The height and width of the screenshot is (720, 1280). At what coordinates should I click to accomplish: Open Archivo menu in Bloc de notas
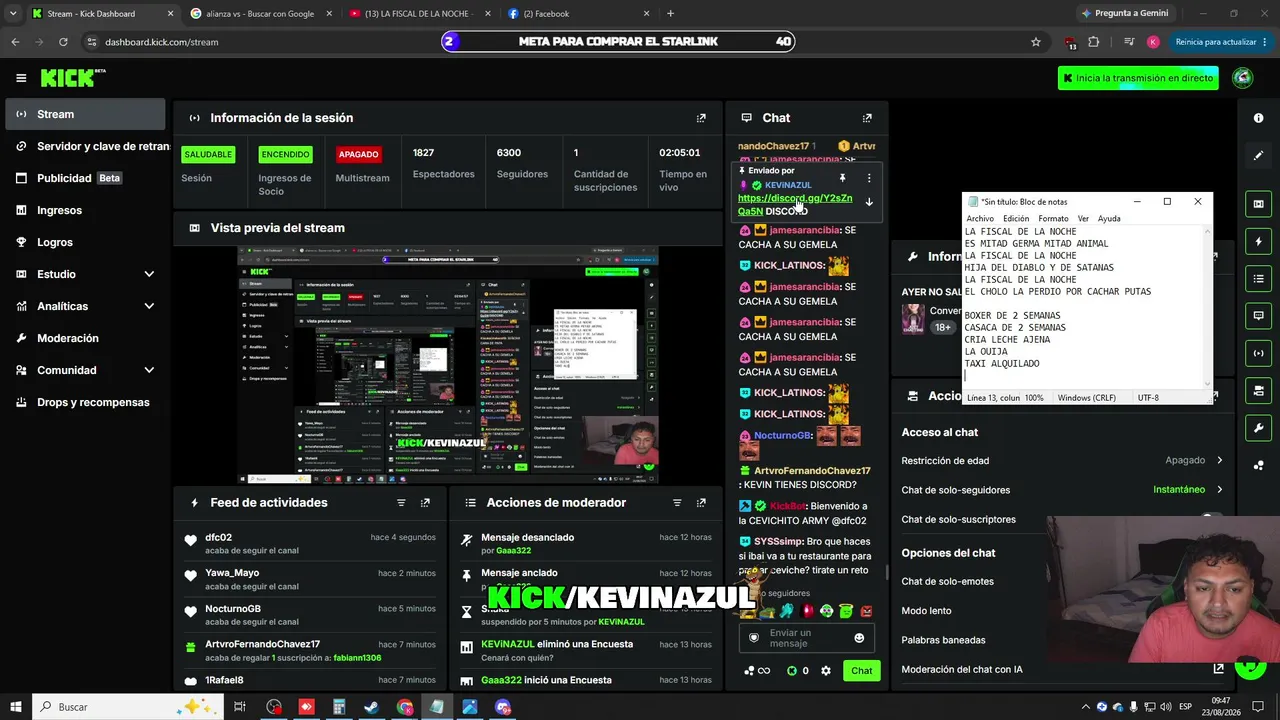point(980,219)
